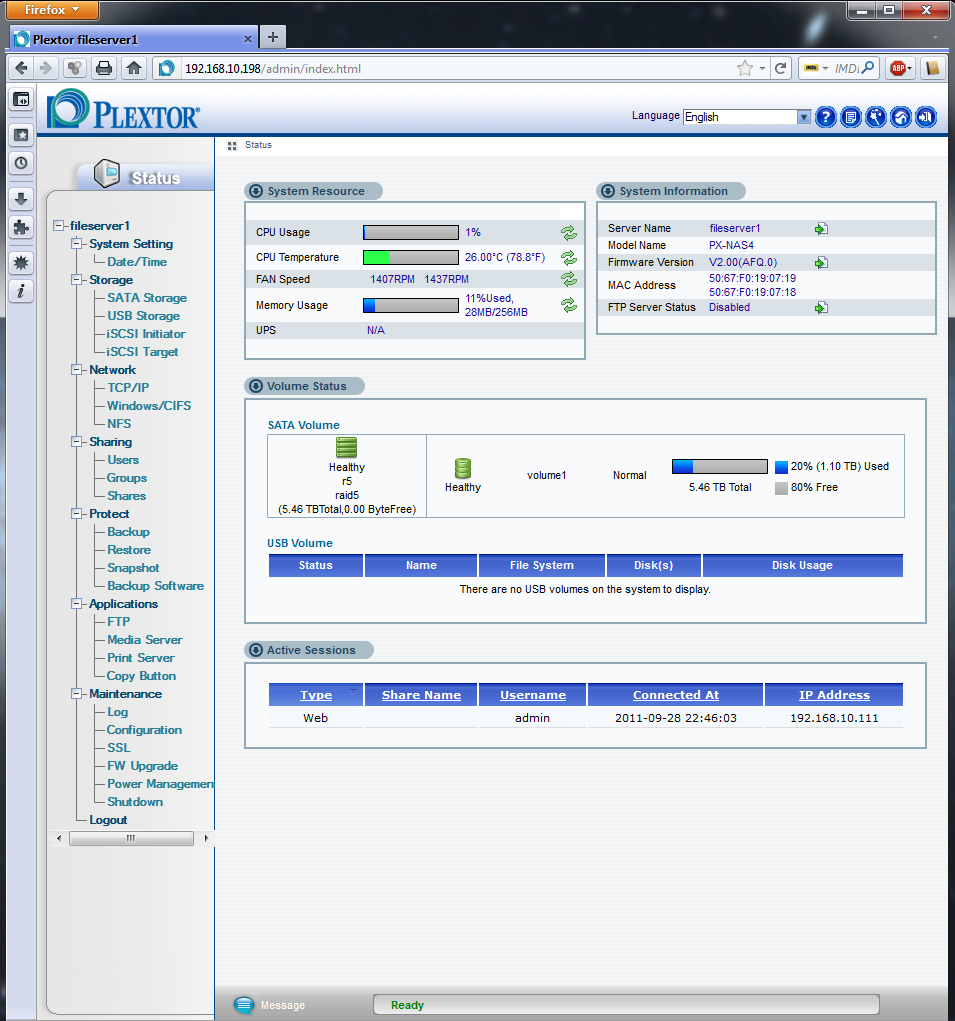The height and width of the screenshot is (1021, 955).
Task: Click the setup wizard wand icon
Action: (x=876, y=117)
